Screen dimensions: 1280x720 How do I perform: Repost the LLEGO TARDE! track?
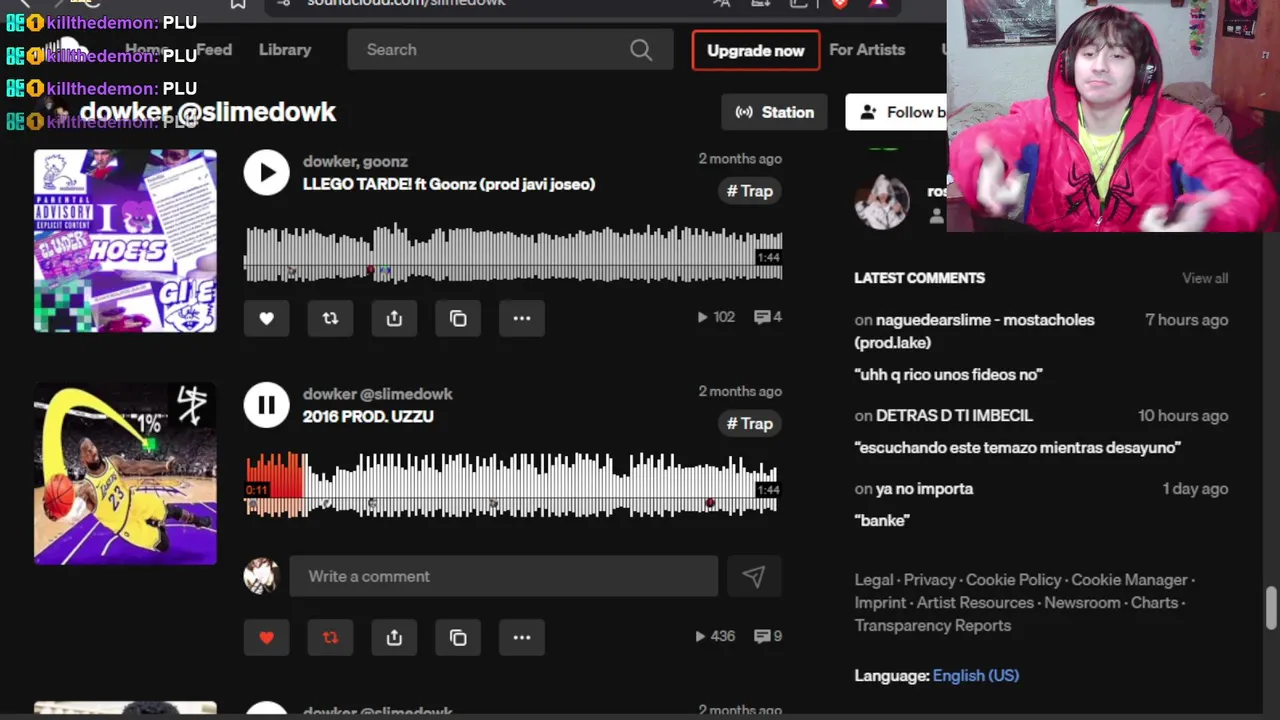(x=330, y=318)
